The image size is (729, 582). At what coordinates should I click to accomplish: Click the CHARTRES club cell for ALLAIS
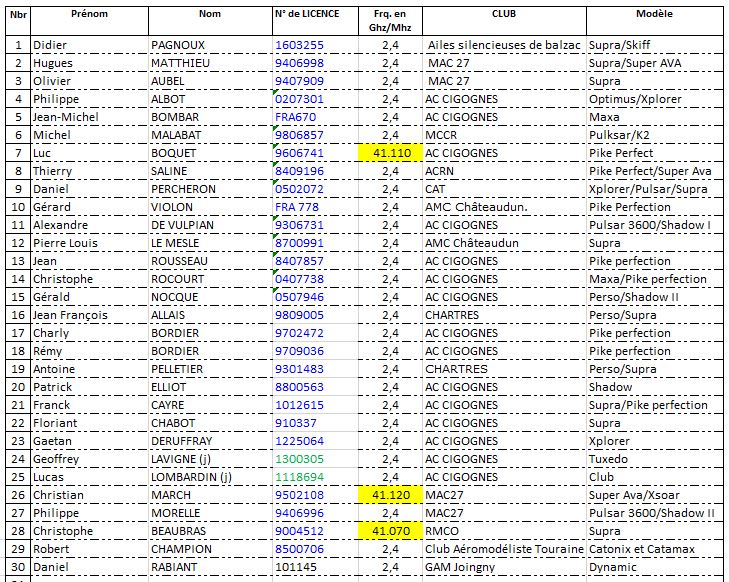tap(504, 315)
